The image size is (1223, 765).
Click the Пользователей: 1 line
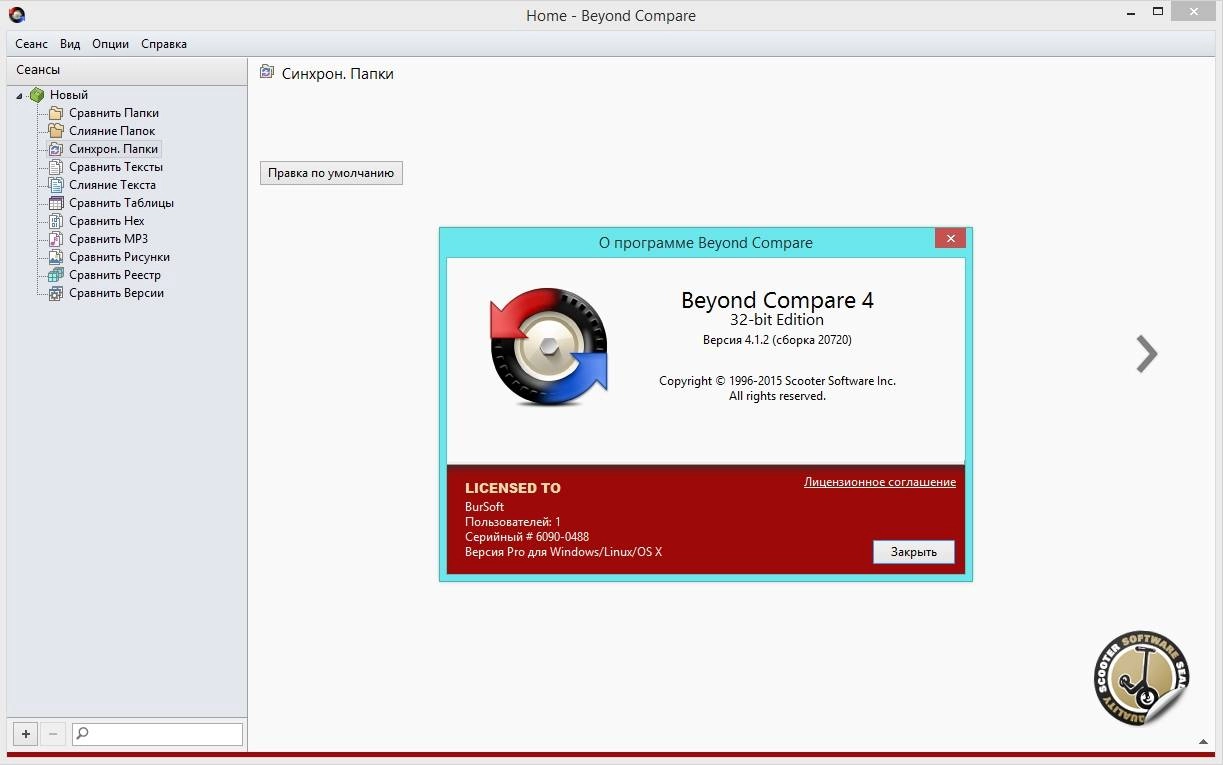[513, 522]
